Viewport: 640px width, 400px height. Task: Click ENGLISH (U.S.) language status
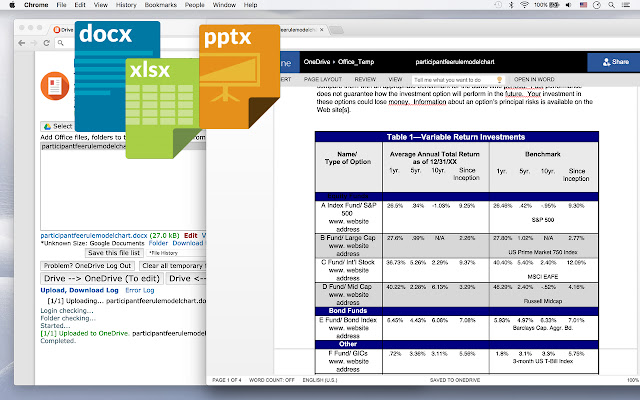(x=320, y=380)
